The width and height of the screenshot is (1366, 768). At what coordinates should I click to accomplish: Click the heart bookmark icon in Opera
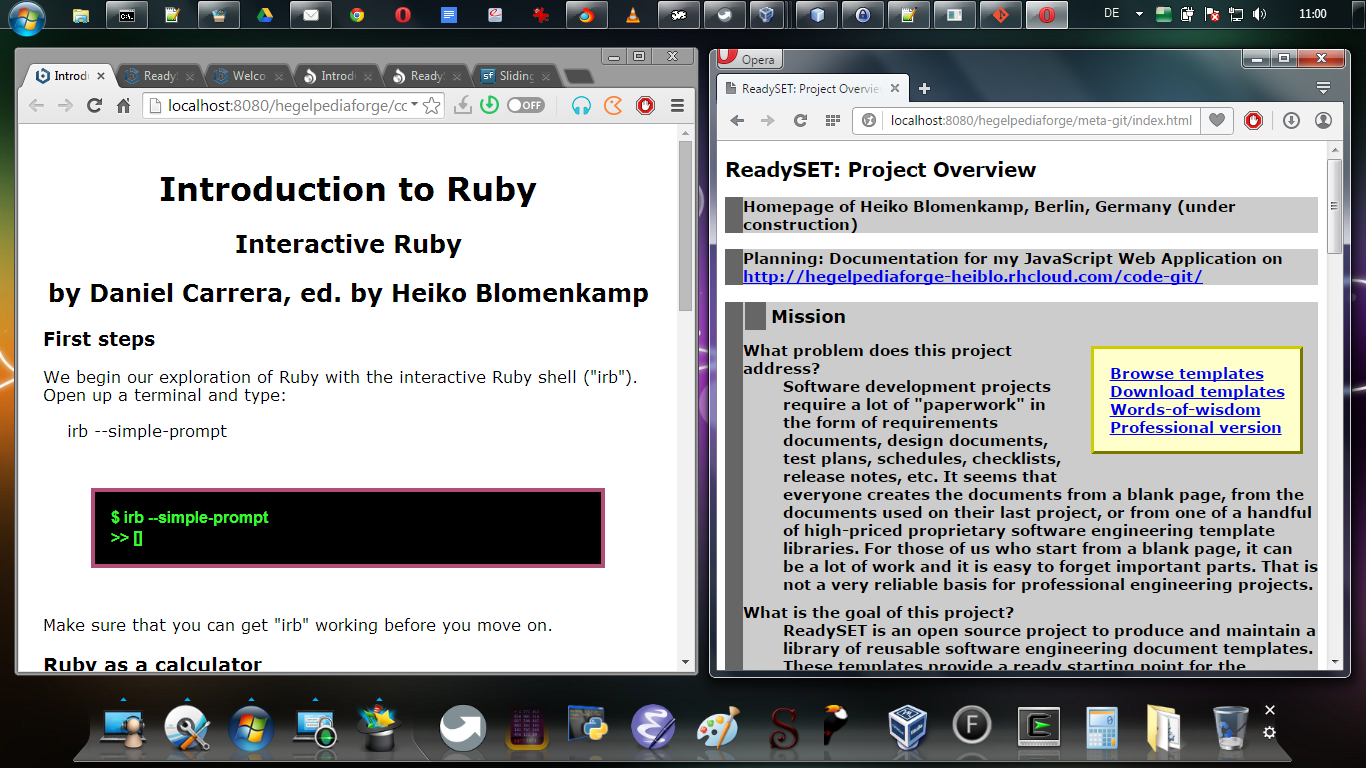1216,120
